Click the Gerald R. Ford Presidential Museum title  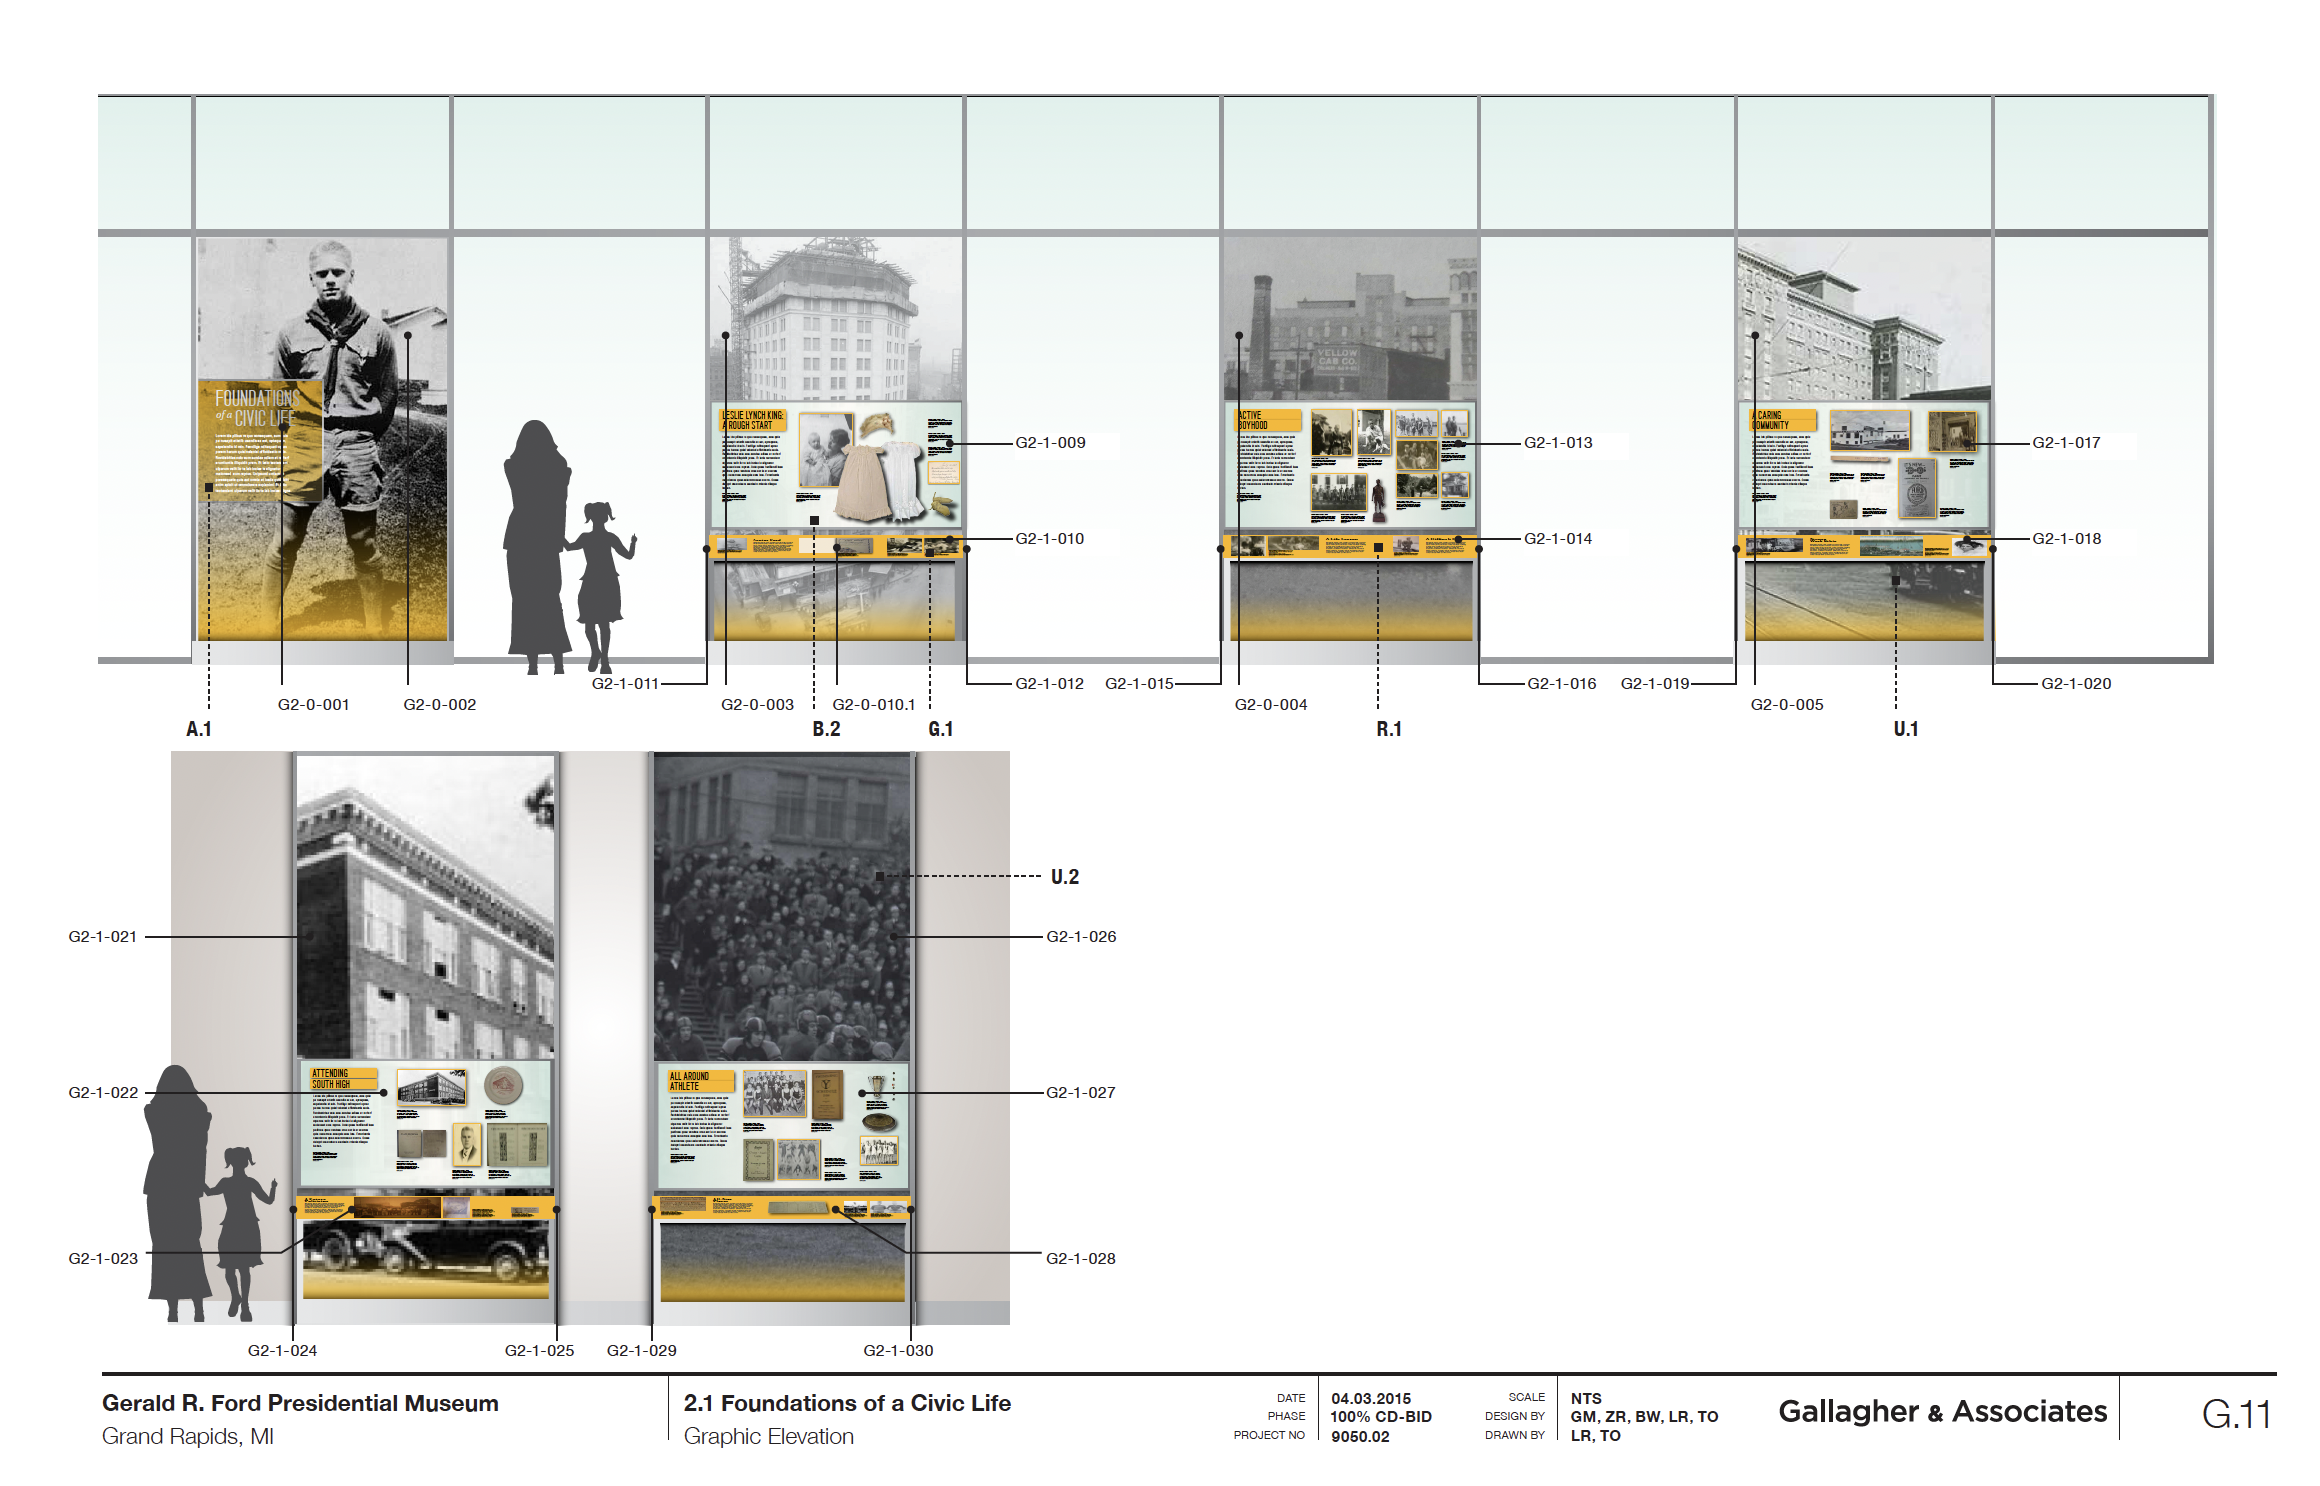(x=300, y=1403)
